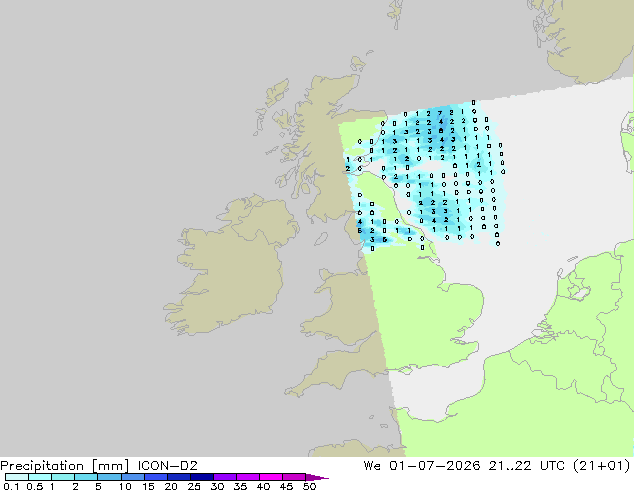Viewport: 634px width, 490px height.
Task: Click the 0.5–1 mm legend color box
Action: tap(40, 477)
